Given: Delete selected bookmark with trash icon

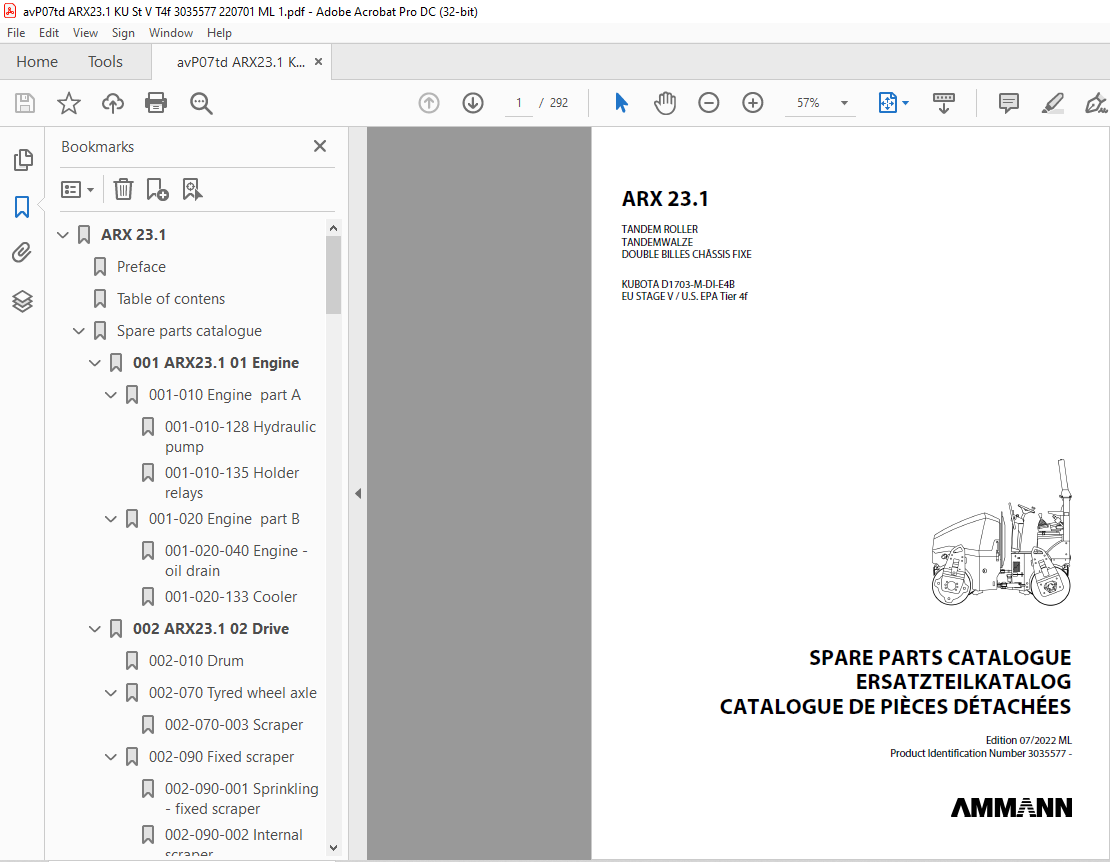Looking at the screenshot, I should [123, 190].
